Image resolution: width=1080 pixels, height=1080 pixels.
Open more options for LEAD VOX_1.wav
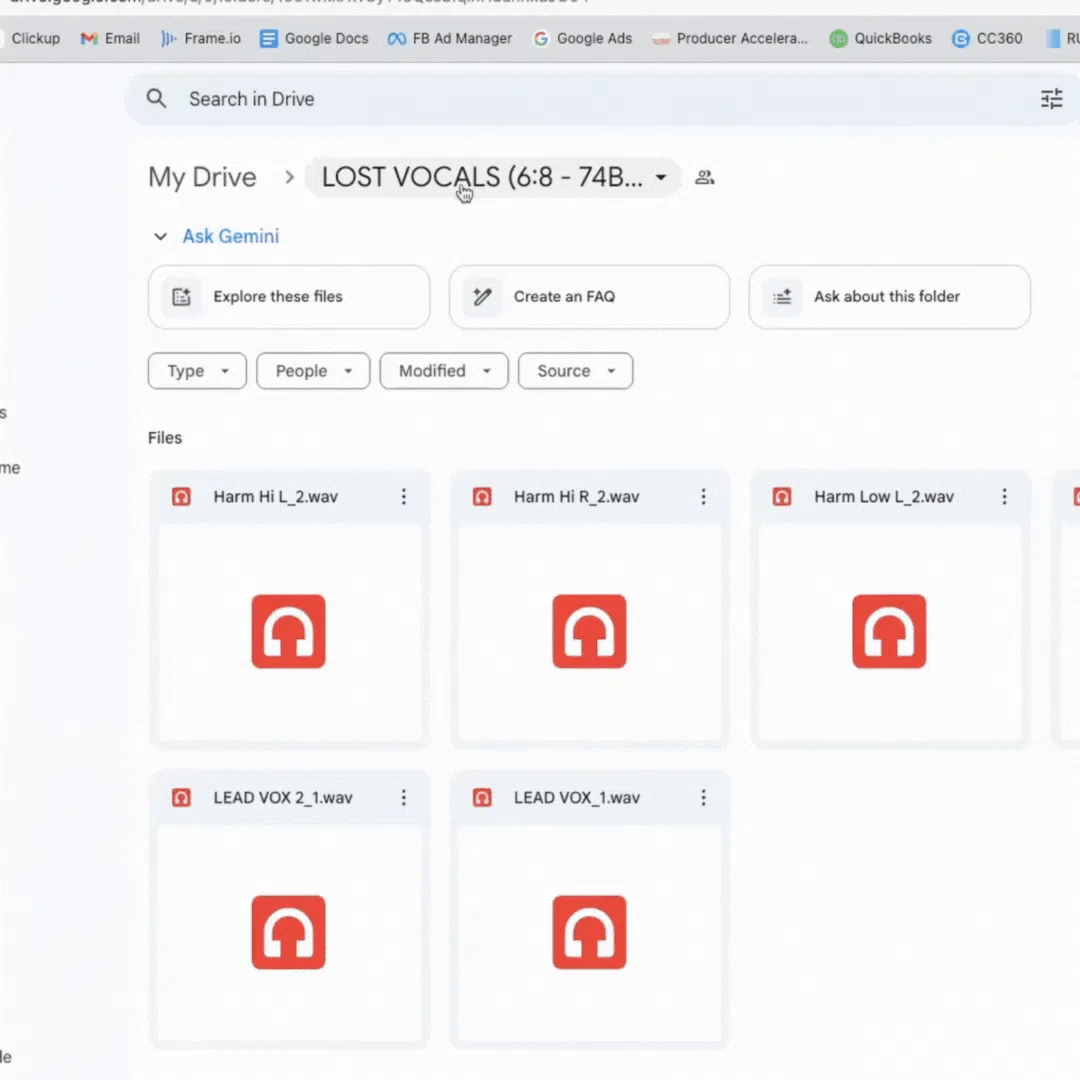pos(703,798)
